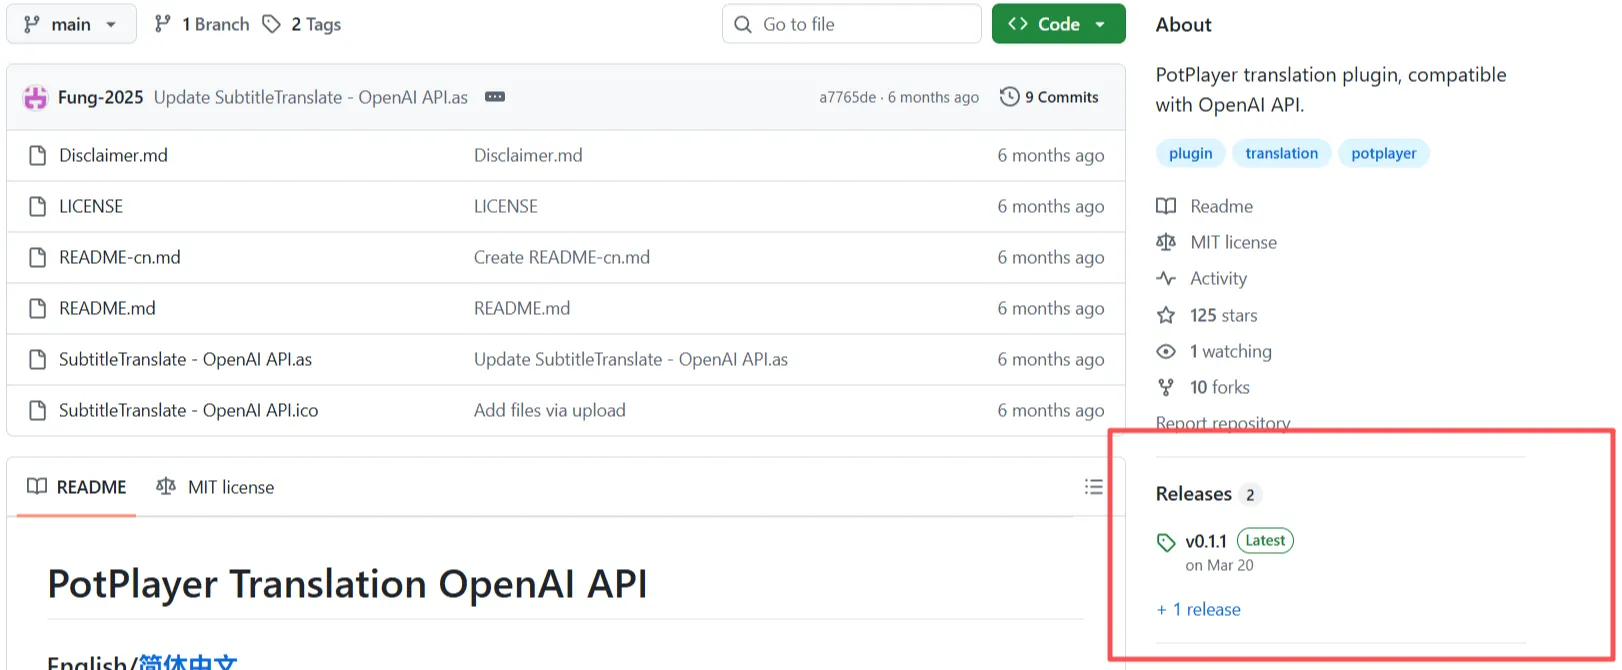
Task: Open the + 1 release link
Action: [1198, 610]
